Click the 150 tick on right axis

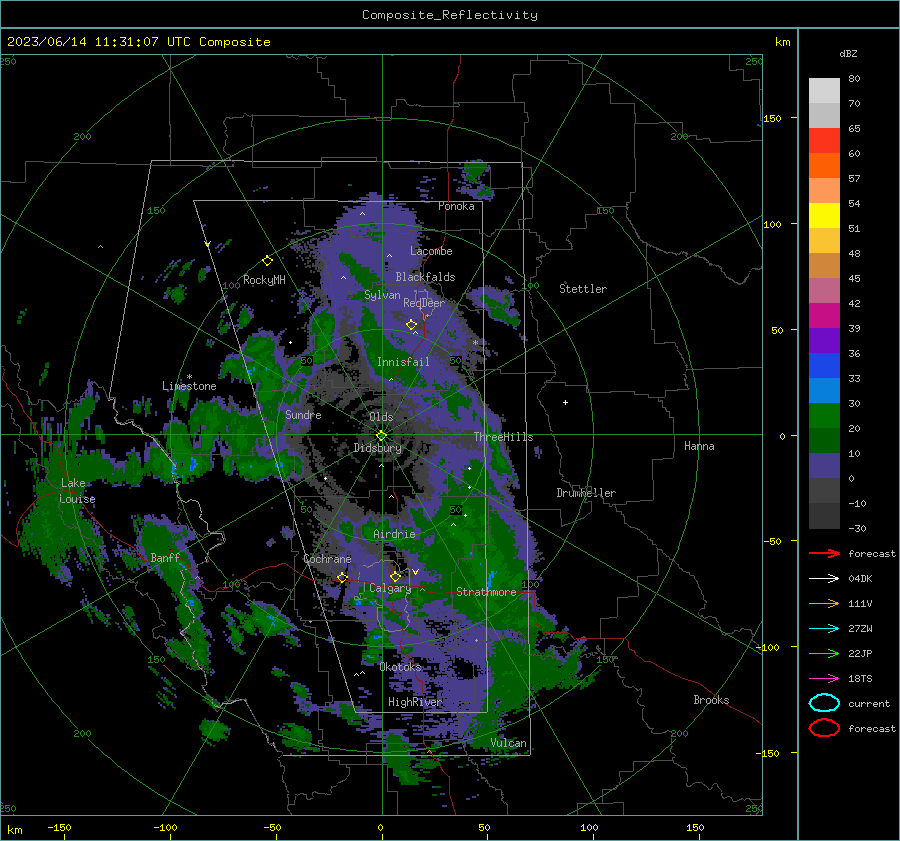772,118
